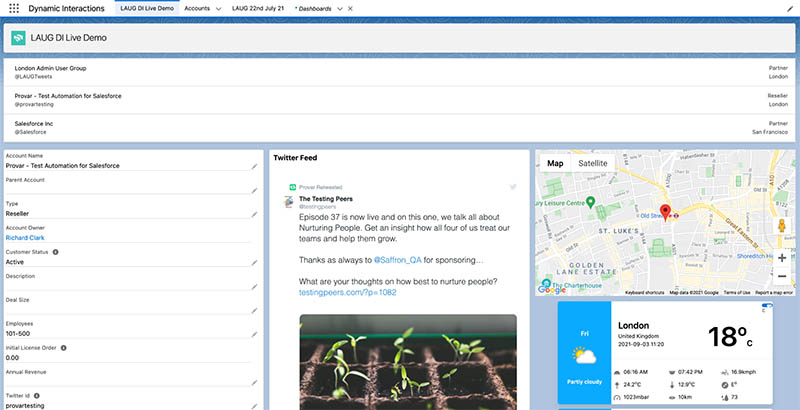
Task: Click the partly cloudy weather icon
Action: point(584,355)
